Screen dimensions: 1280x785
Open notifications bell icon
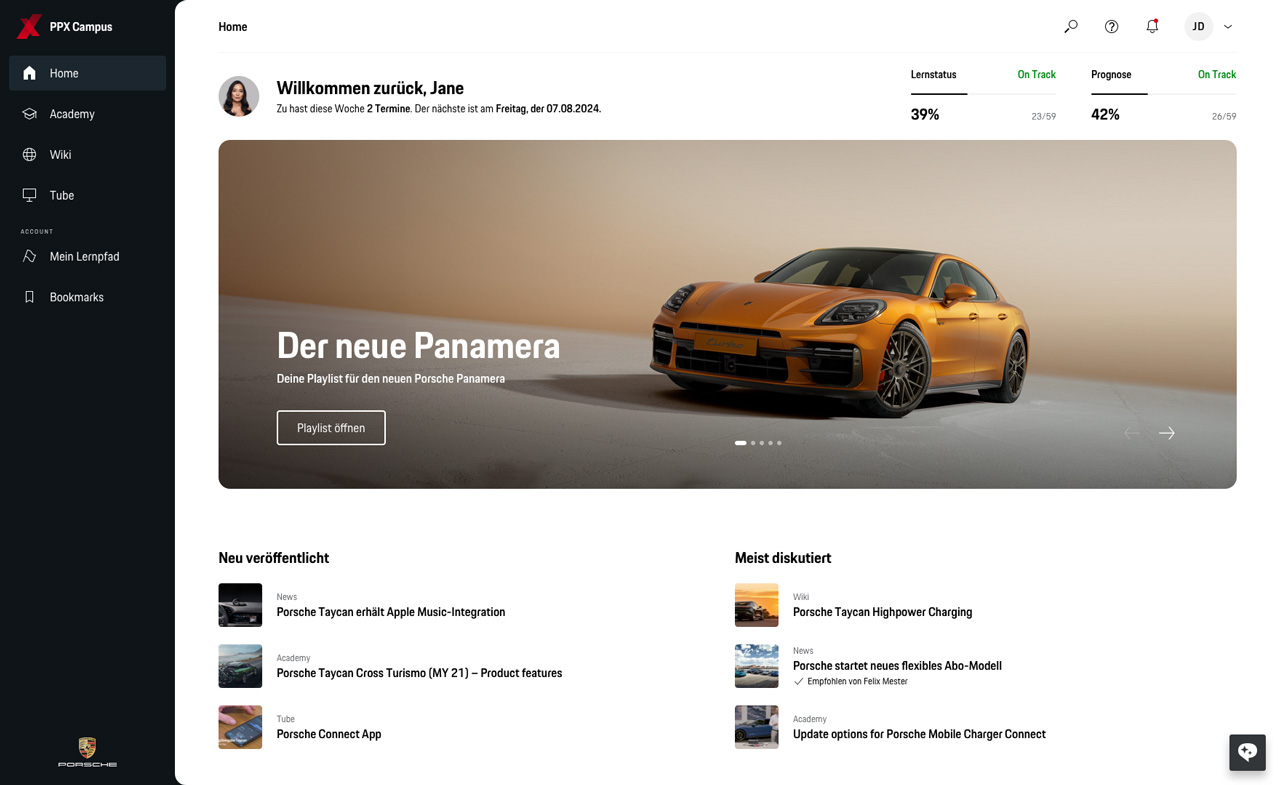click(x=1152, y=26)
